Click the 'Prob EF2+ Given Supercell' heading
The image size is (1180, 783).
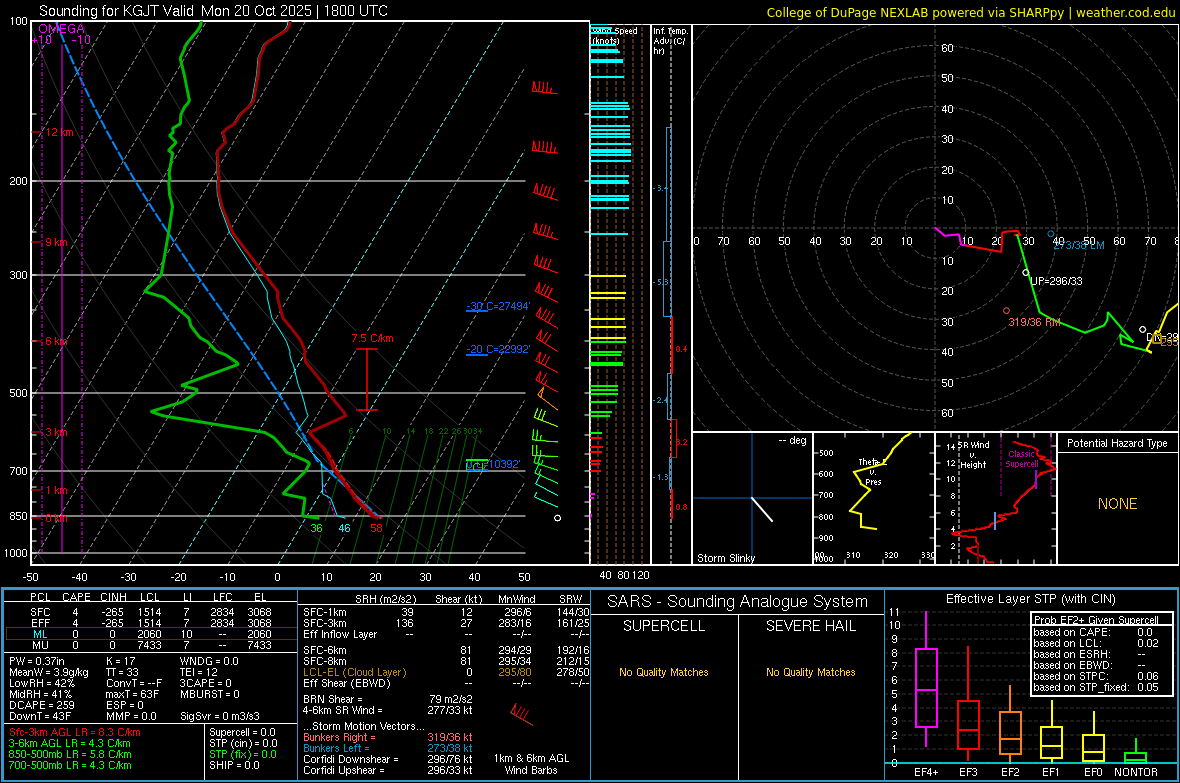pyautogui.click(x=1096, y=620)
